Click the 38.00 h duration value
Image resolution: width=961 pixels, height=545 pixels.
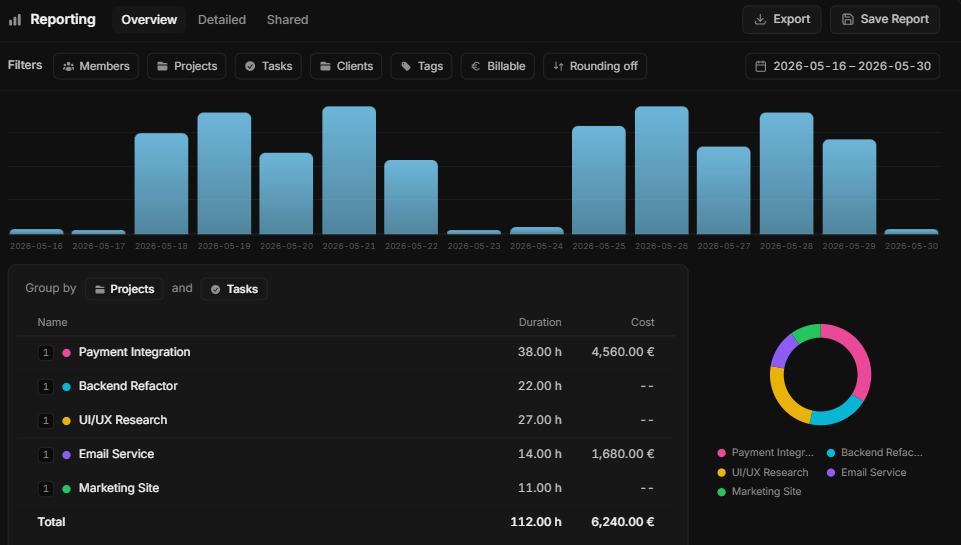pos(539,352)
